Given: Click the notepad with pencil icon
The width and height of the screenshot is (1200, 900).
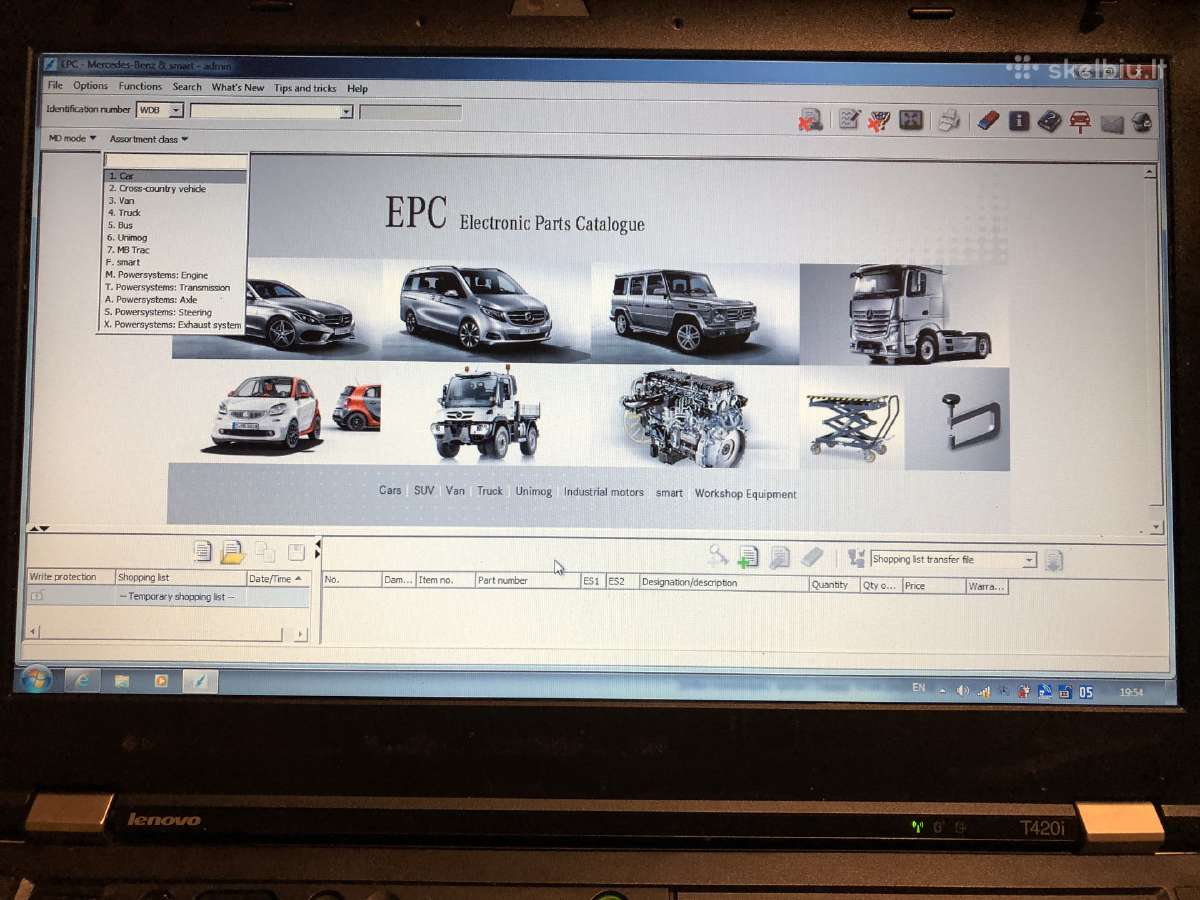Looking at the screenshot, I should (849, 120).
